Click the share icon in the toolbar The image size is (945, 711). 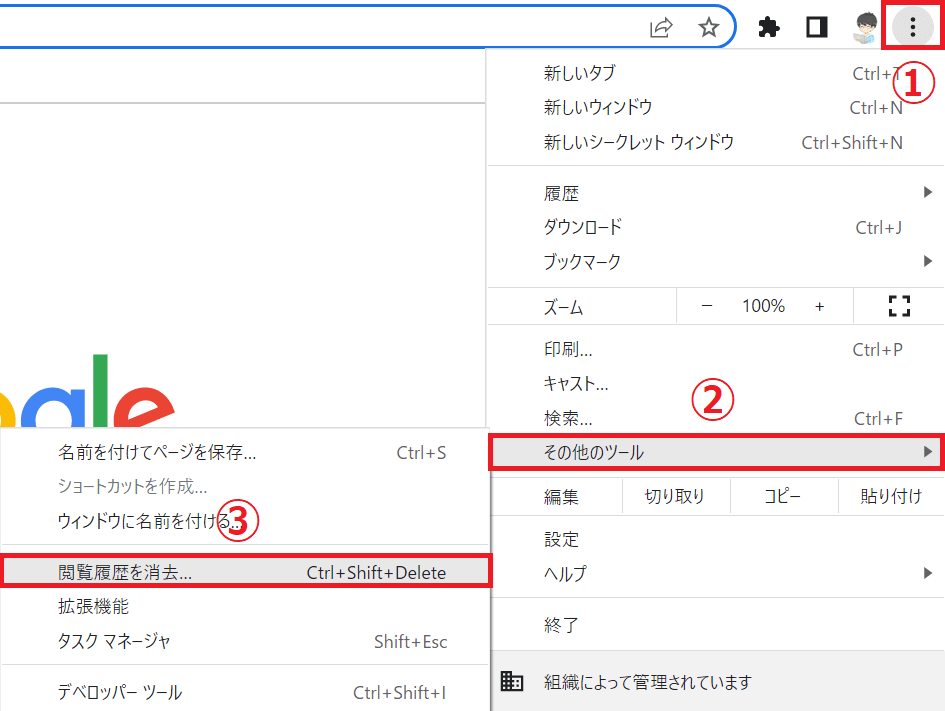click(x=661, y=27)
